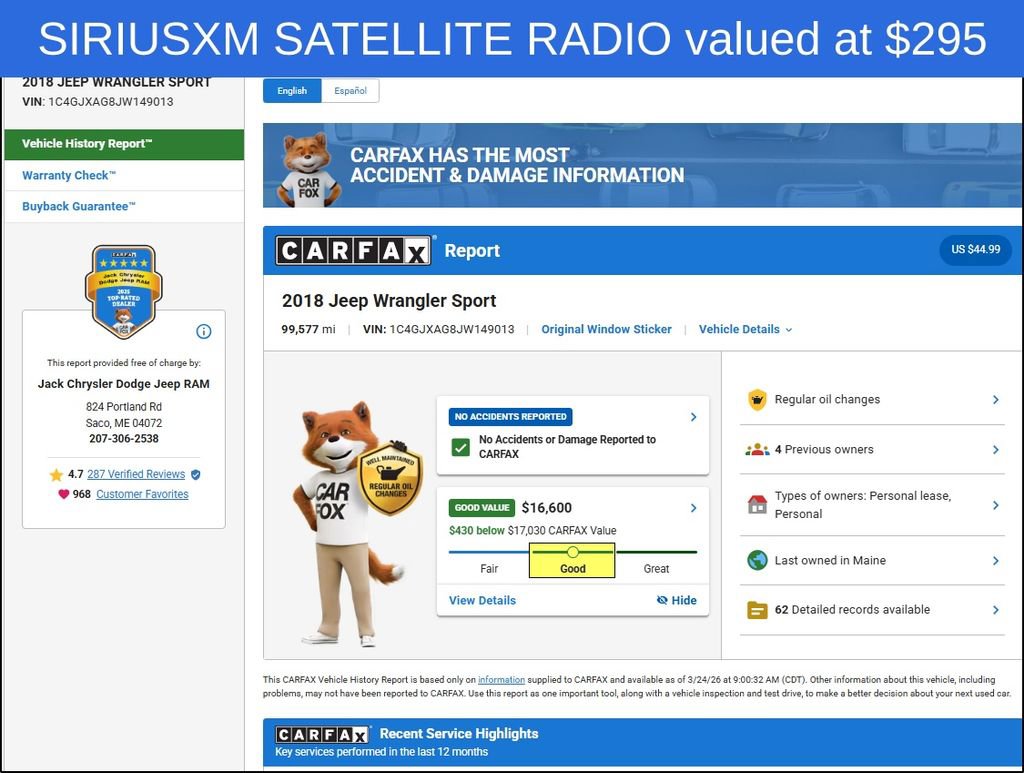Click the Good marker on value slider

[572, 552]
